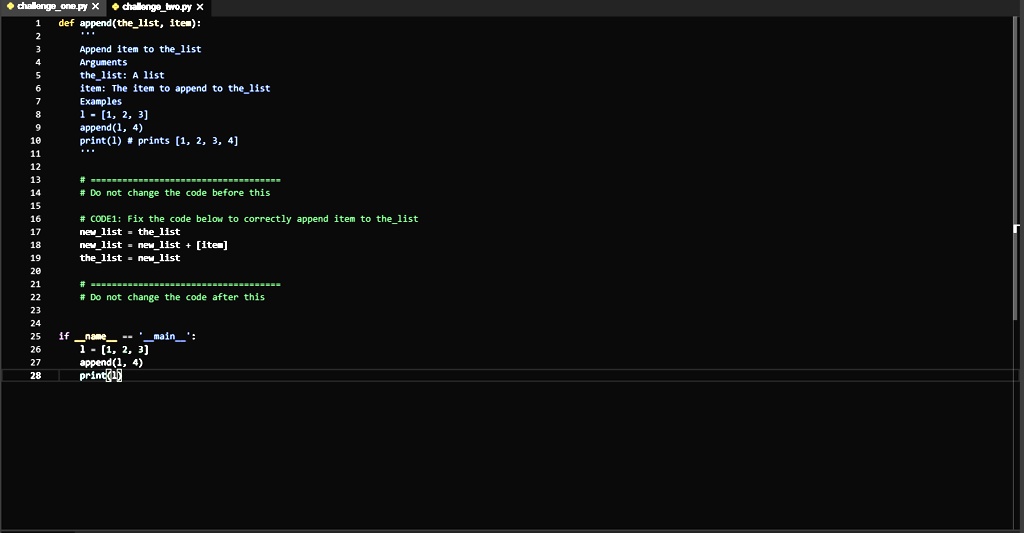Click line number 1 in the gutter
This screenshot has width=1024, height=533.
coord(38,23)
